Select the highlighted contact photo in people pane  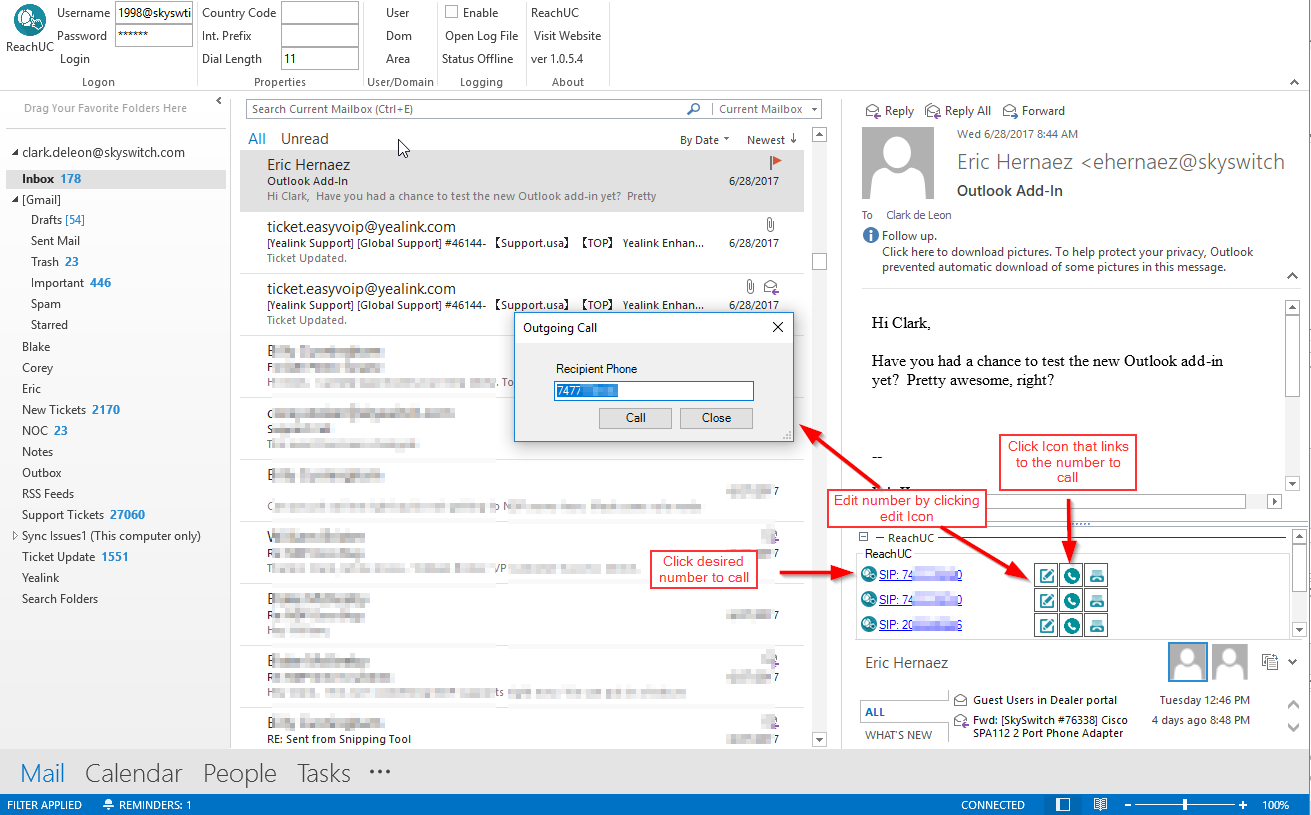pos(1188,662)
